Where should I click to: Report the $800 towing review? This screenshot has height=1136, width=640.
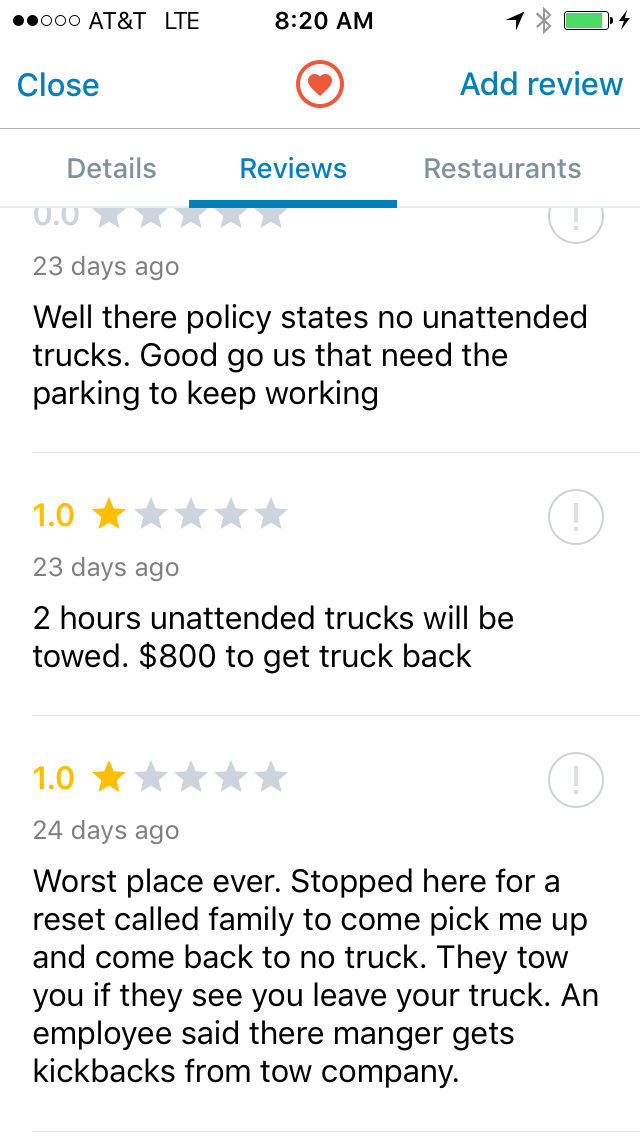click(576, 518)
